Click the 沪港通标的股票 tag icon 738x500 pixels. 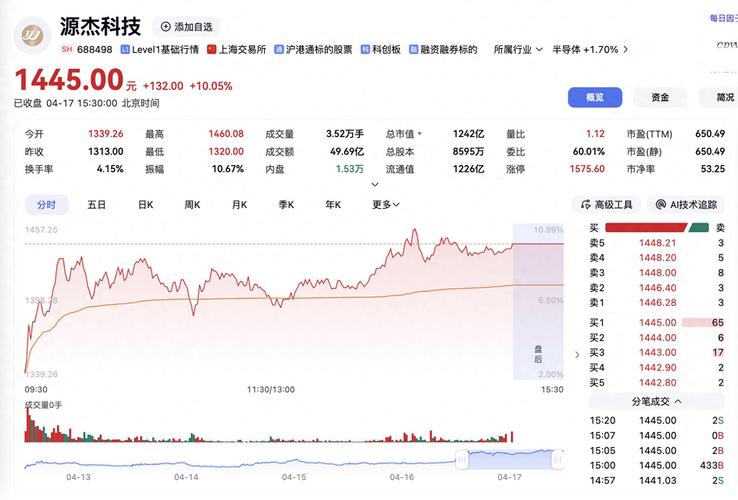coord(279,49)
